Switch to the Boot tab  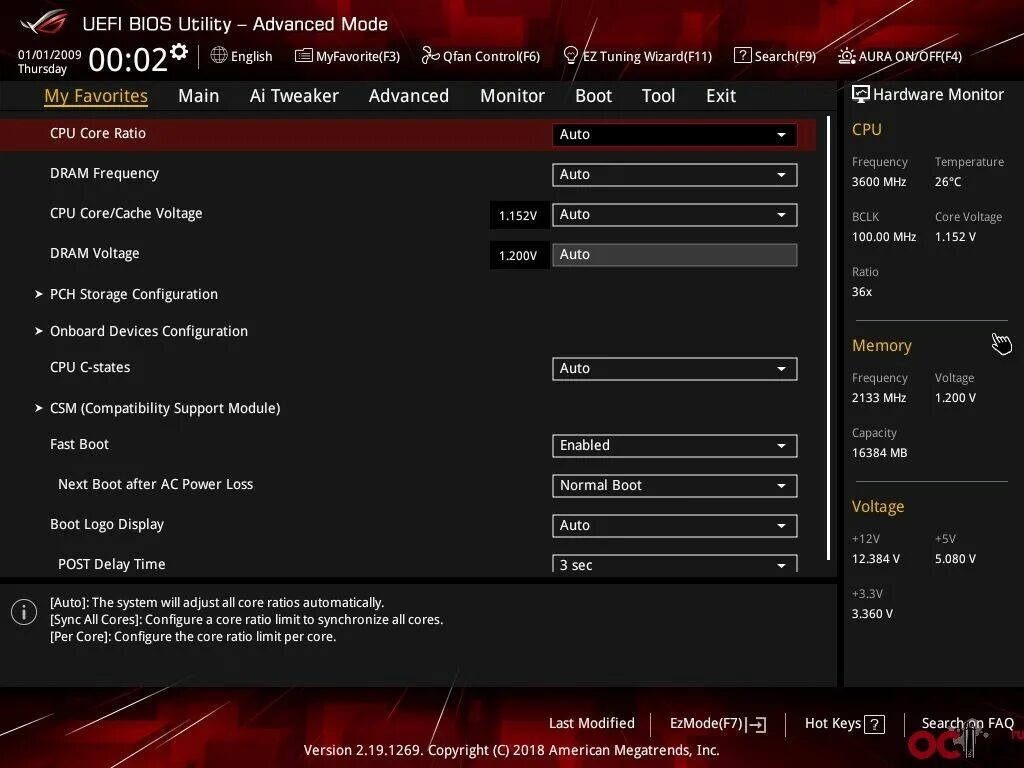tap(594, 96)
